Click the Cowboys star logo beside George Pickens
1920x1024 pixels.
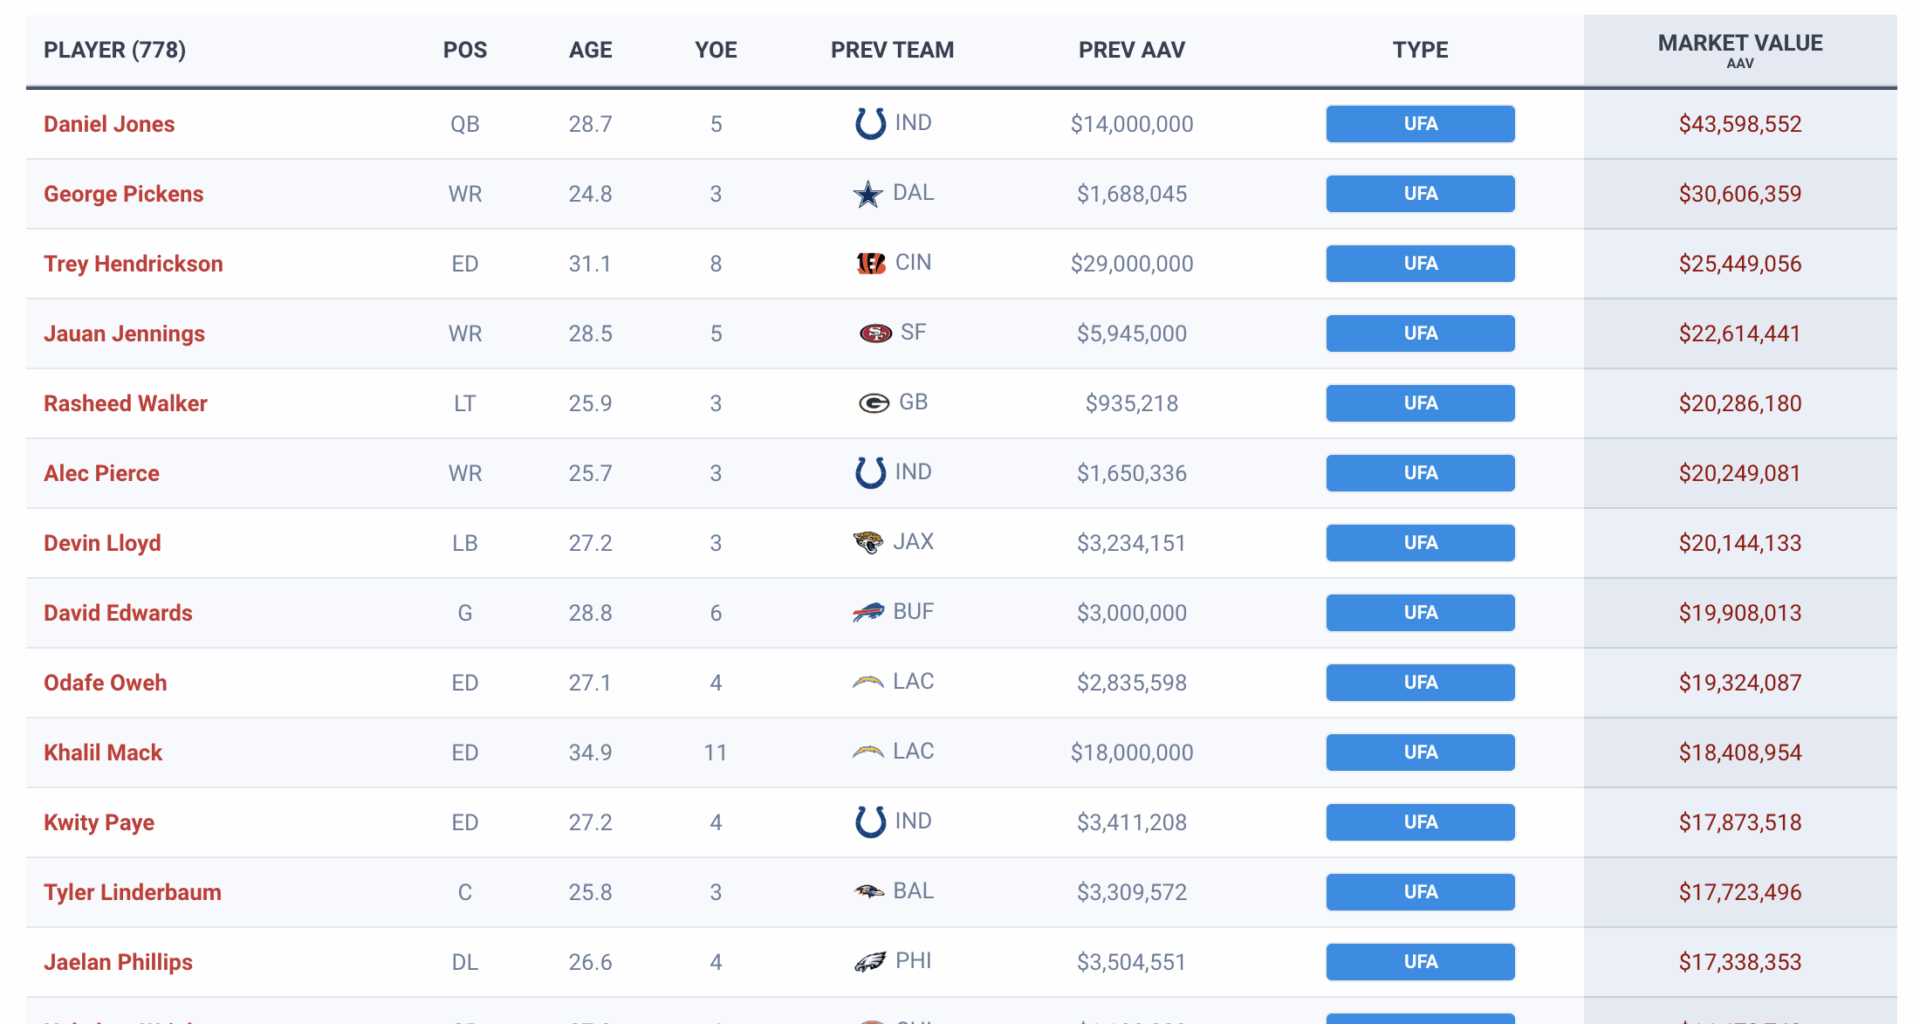[869, 193]
